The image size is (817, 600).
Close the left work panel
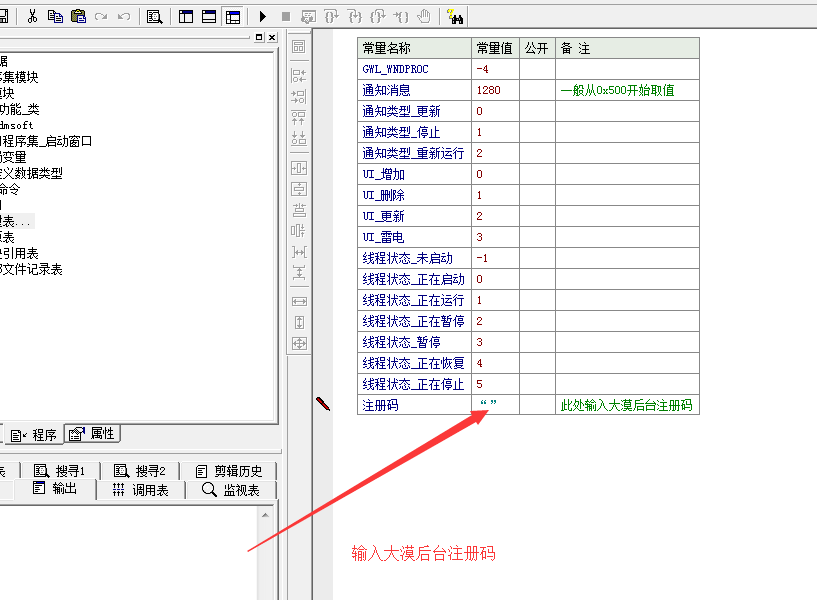click(x=272, y=37)
